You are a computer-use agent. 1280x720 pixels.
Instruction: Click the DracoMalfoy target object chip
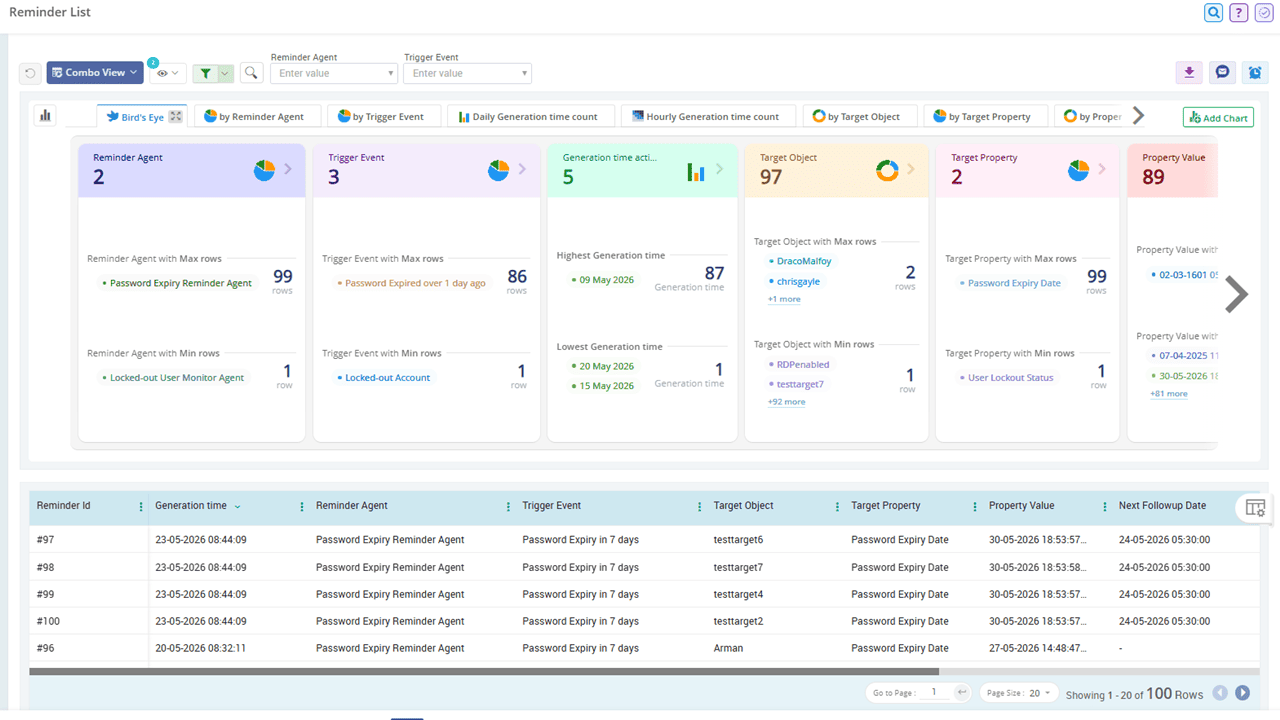pos(800,261)
